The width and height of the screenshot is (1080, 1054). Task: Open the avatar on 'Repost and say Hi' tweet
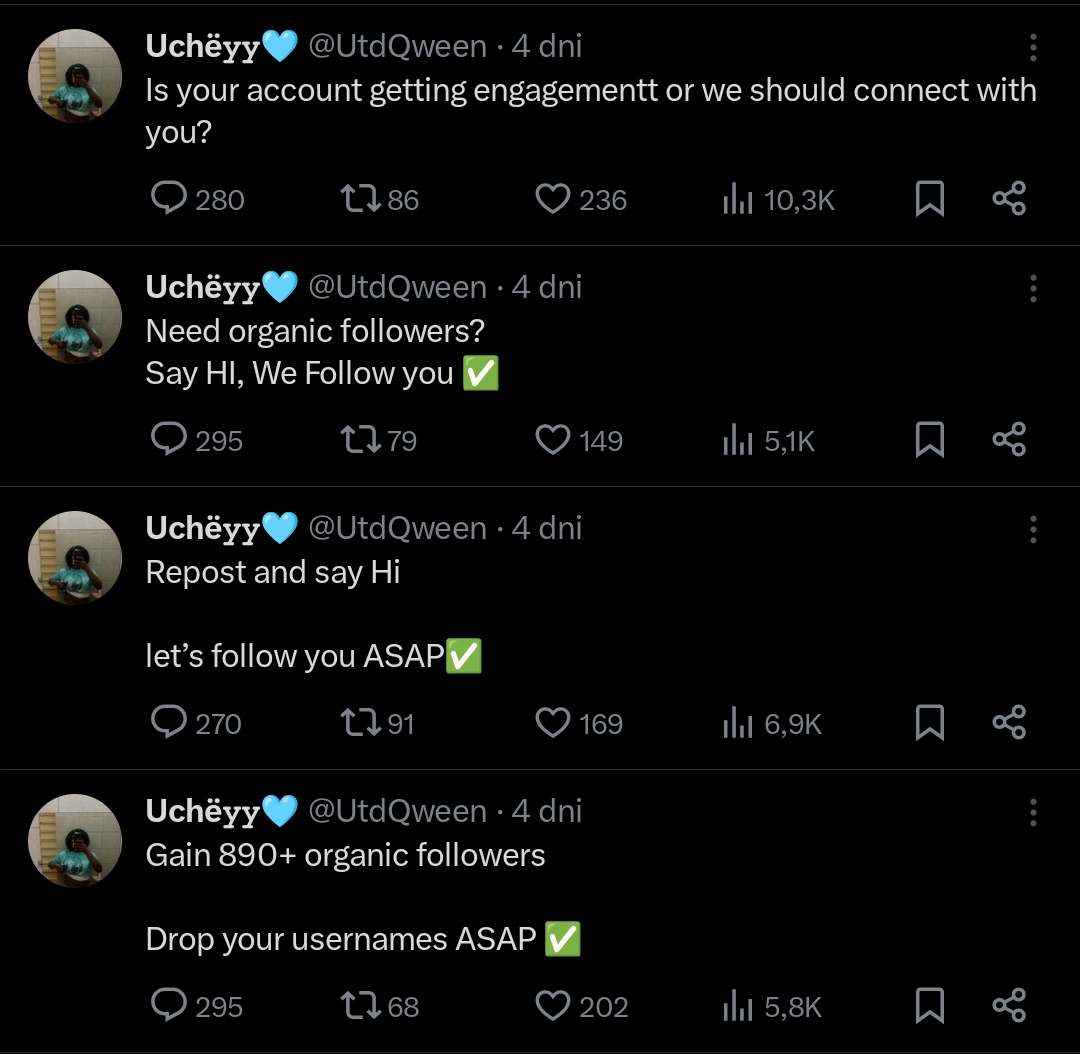(75, 558)
